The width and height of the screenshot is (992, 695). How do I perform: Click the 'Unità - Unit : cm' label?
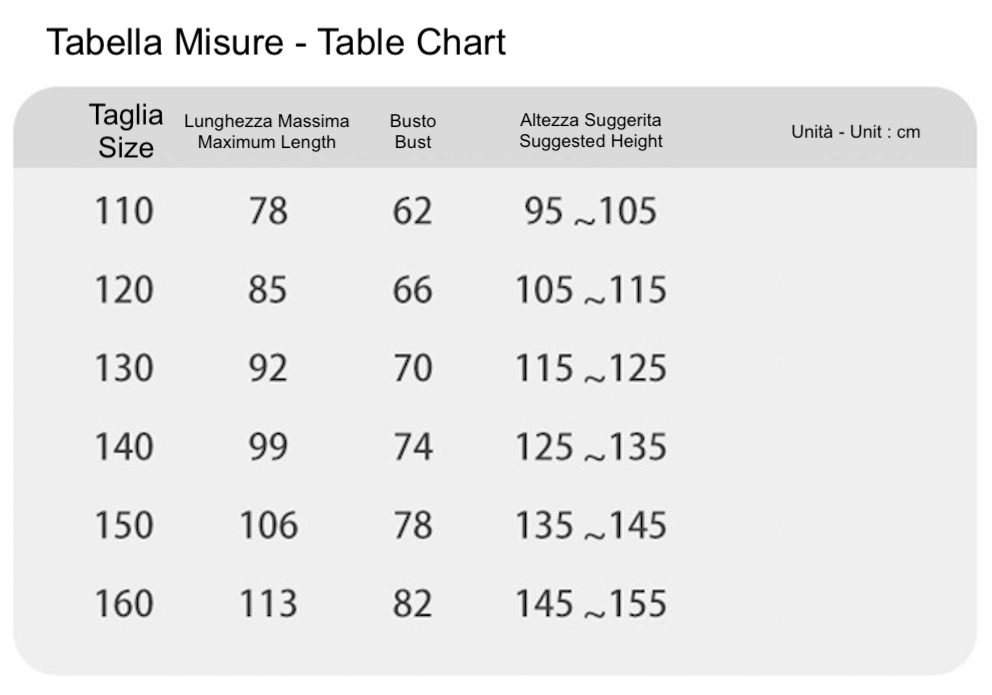(x=855, y=132)
